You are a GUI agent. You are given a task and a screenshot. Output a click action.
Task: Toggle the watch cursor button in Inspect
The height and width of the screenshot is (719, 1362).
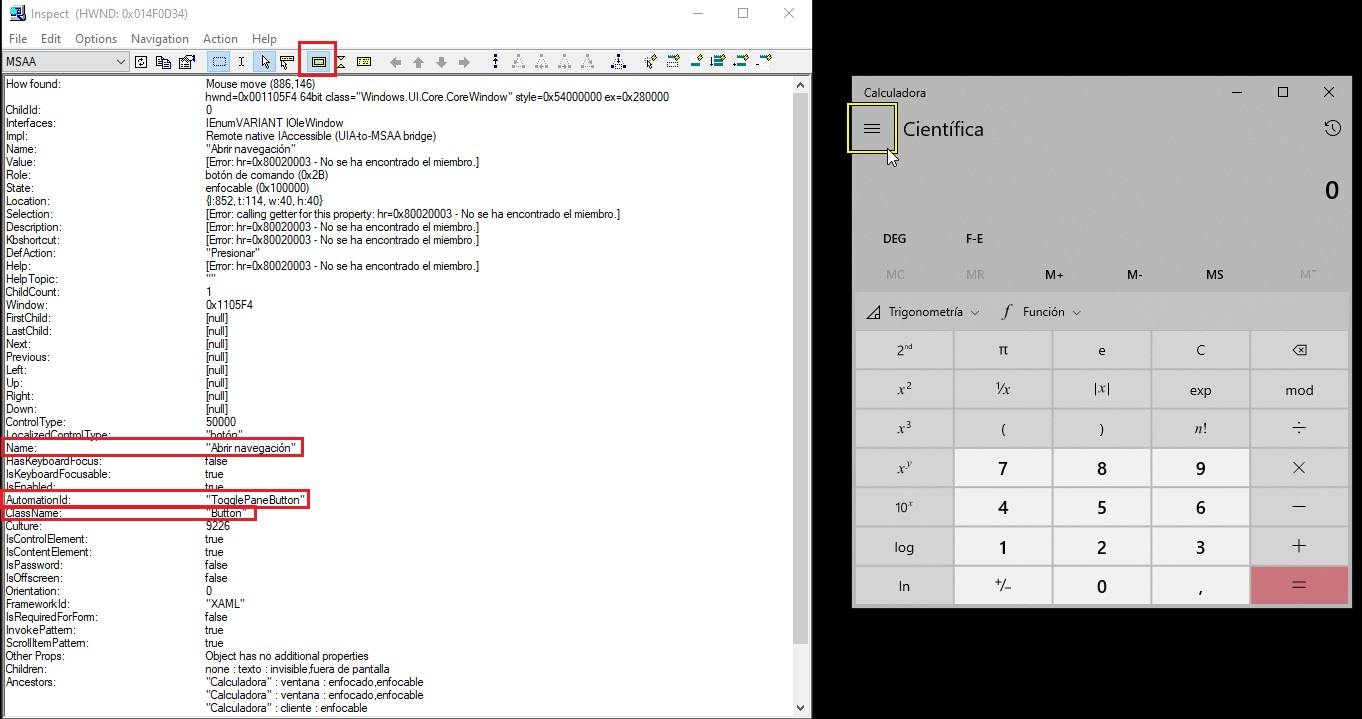point(265,62)
